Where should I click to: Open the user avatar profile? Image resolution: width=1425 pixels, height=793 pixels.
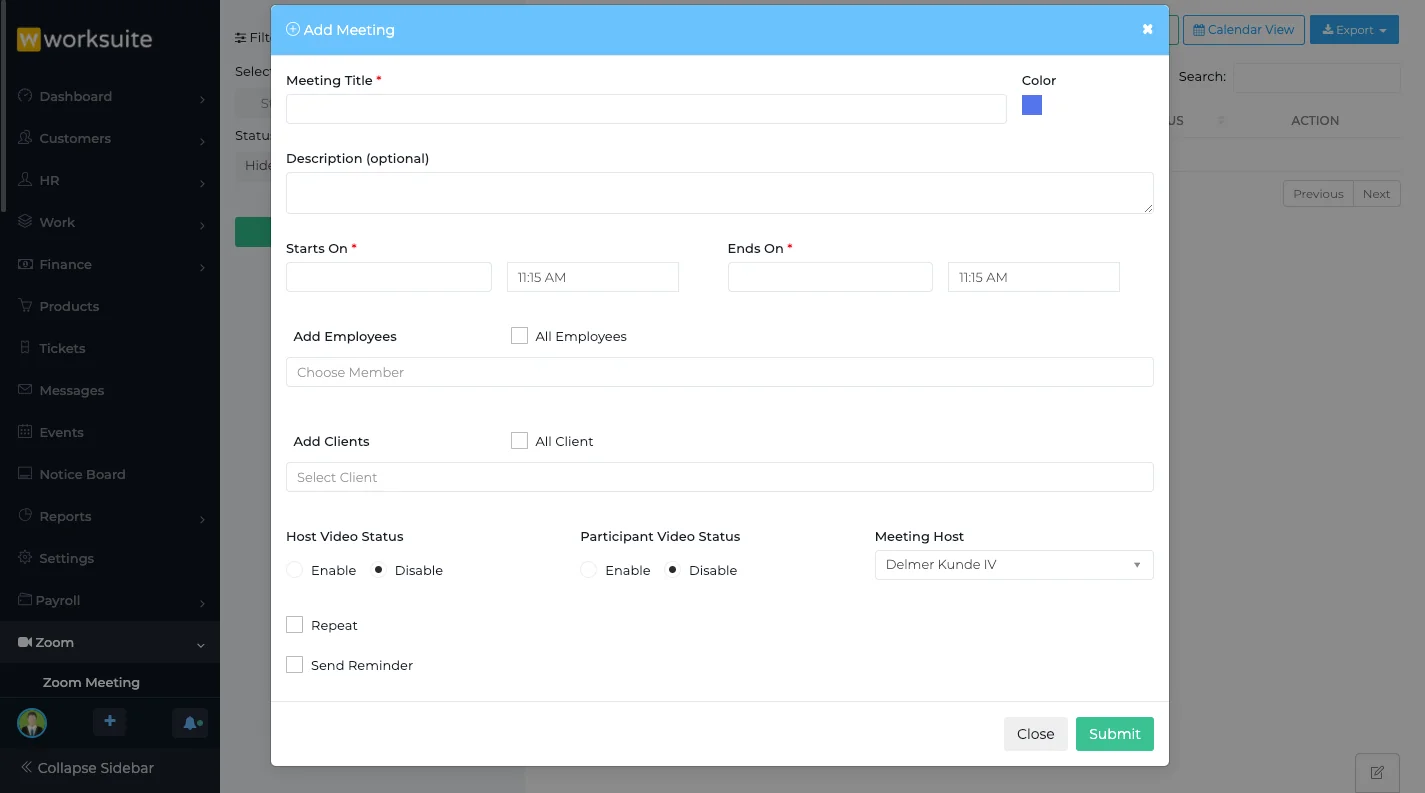click(32, 723)
